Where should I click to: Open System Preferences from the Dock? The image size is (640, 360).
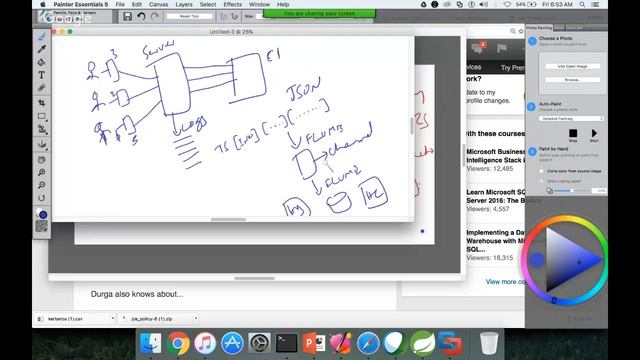(x=259, y=343)
